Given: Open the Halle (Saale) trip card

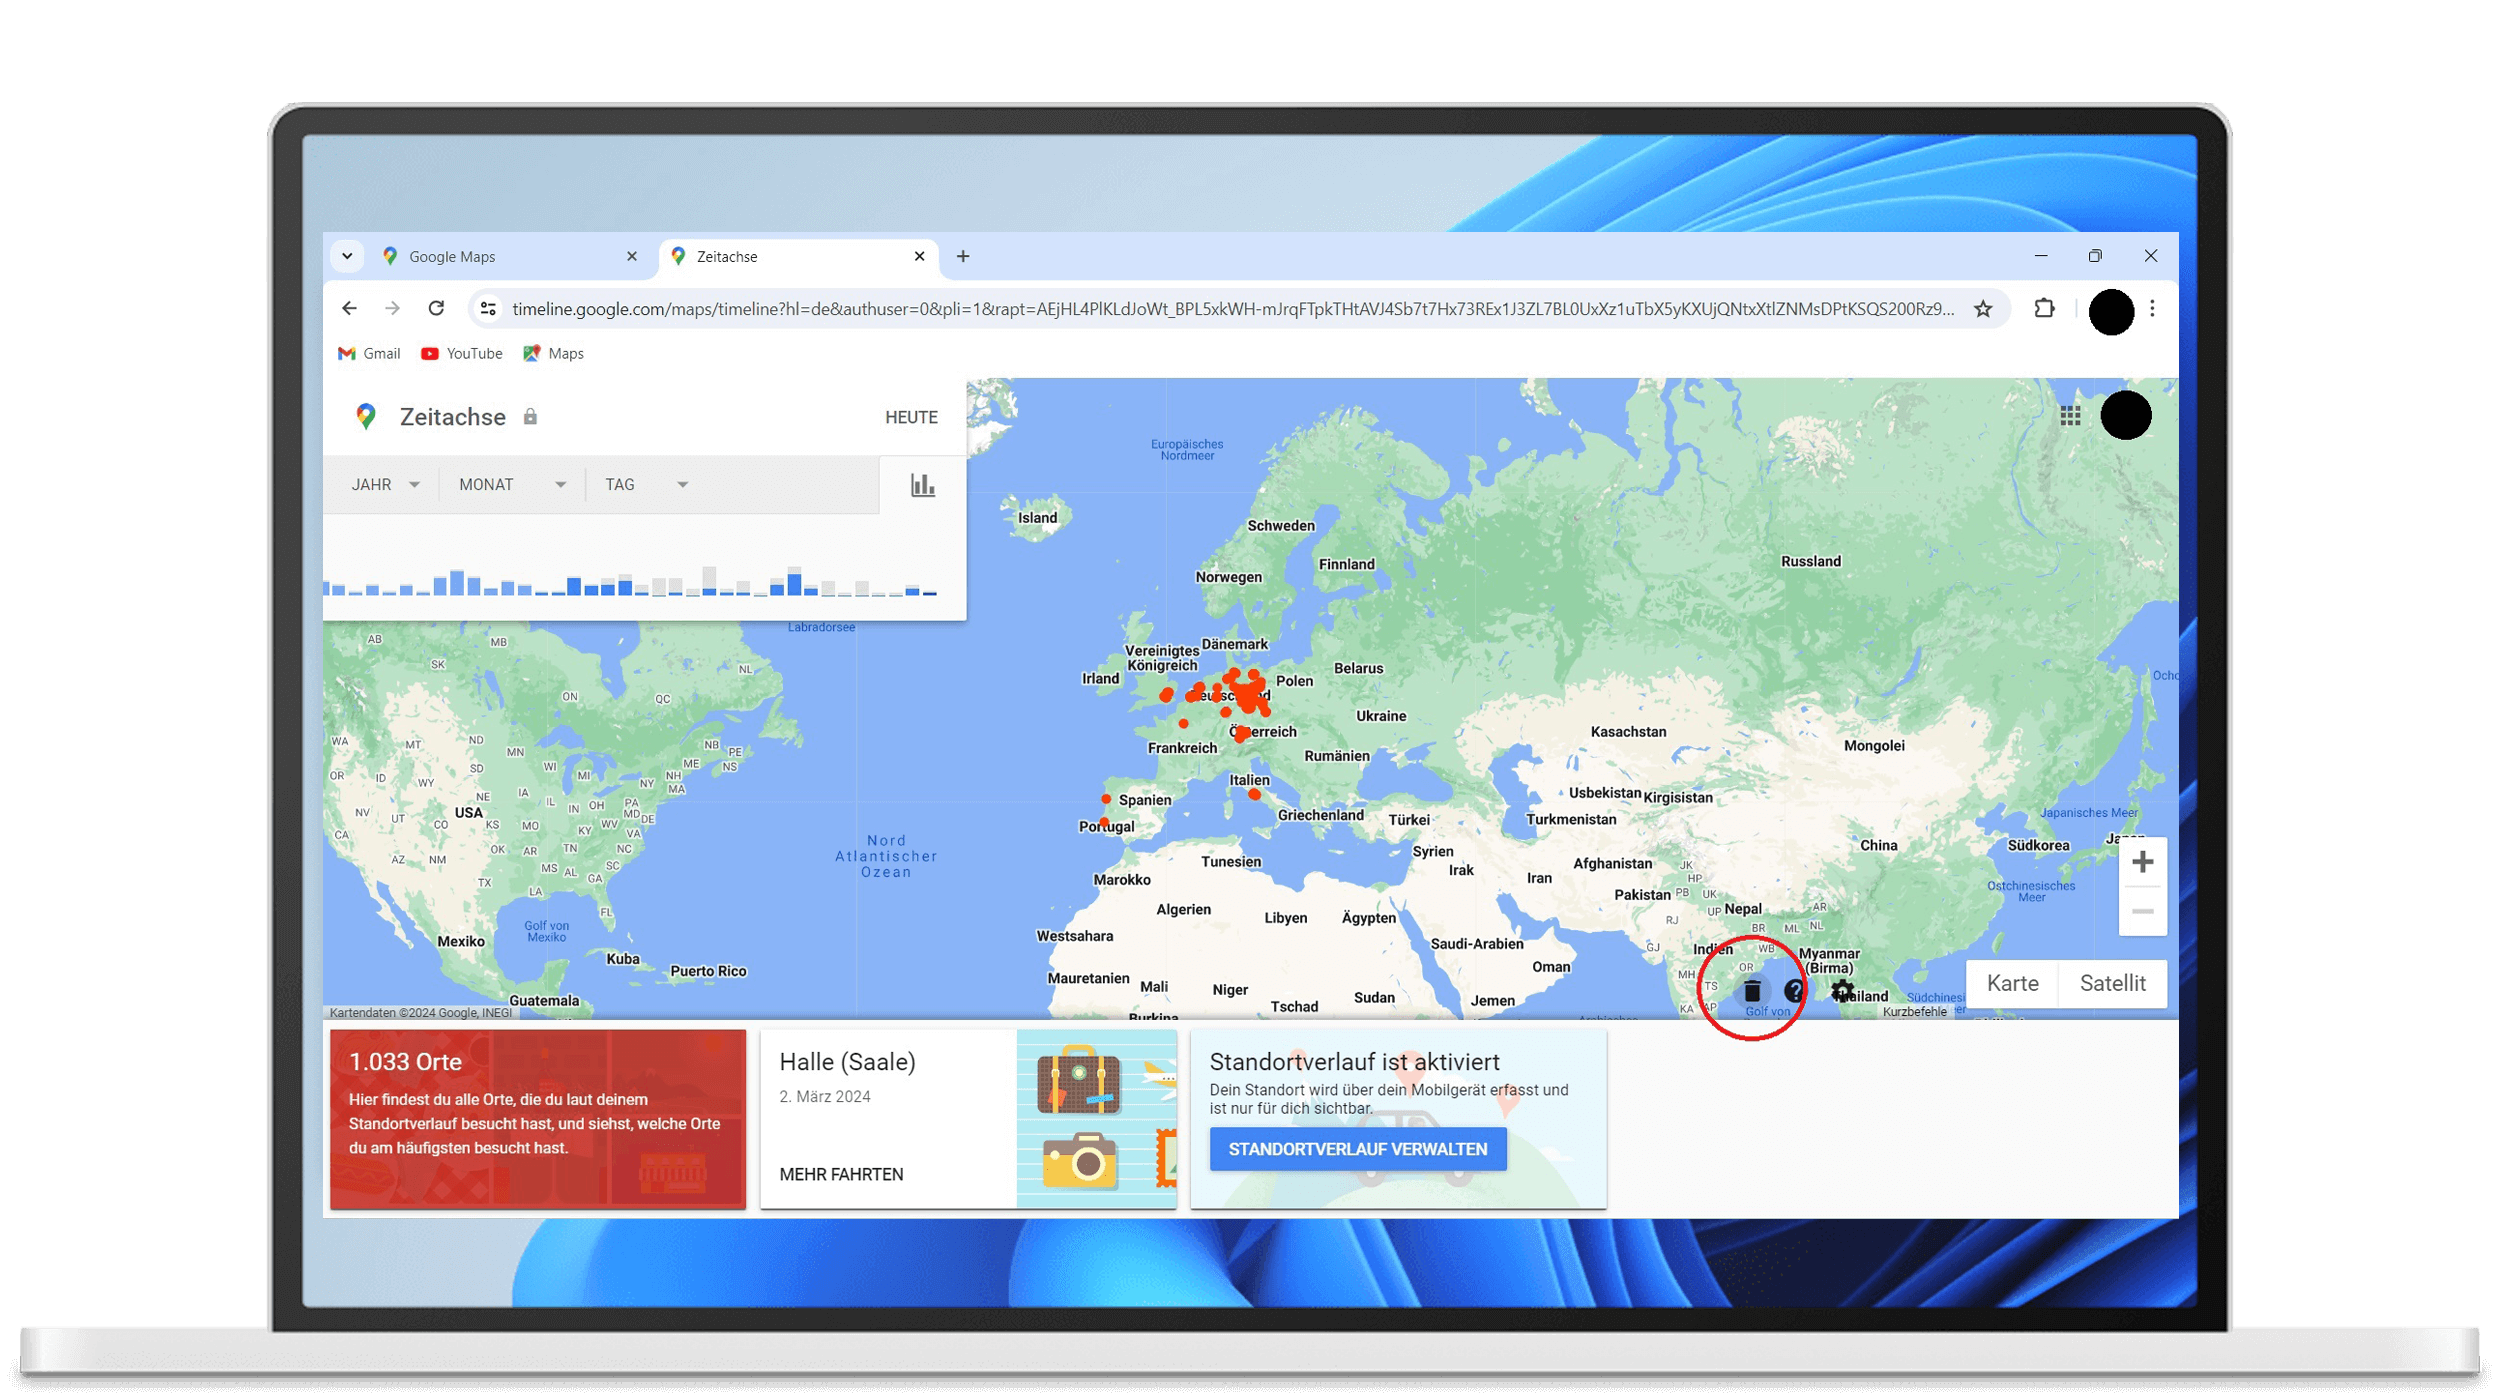Looking at the screenshot, I should tap(968, 1119).
